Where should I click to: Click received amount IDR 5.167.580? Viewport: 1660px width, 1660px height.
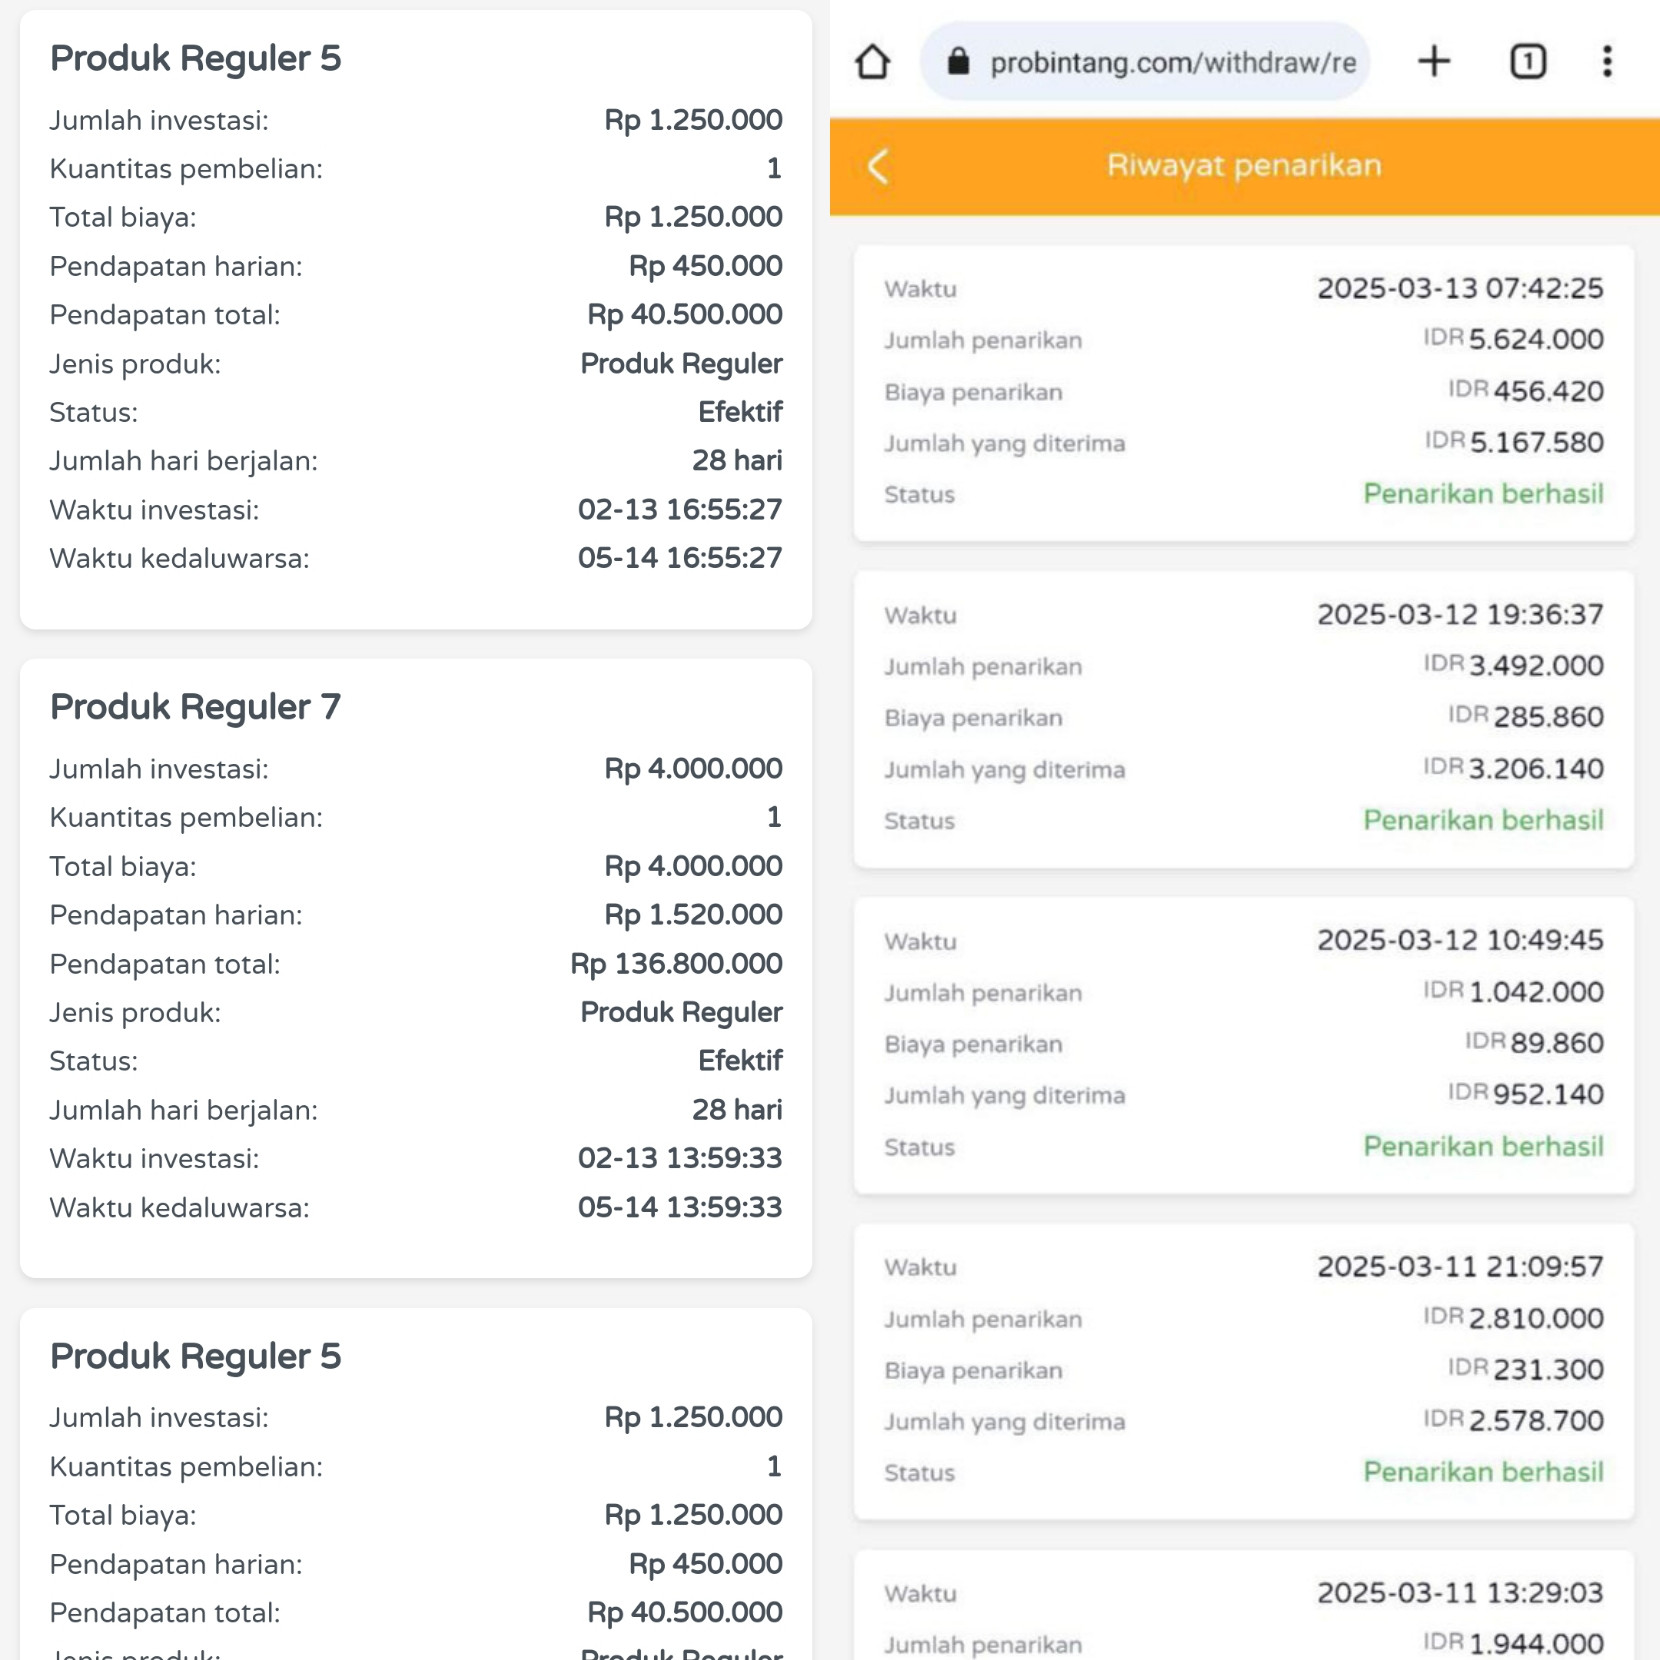[1514, 442]
